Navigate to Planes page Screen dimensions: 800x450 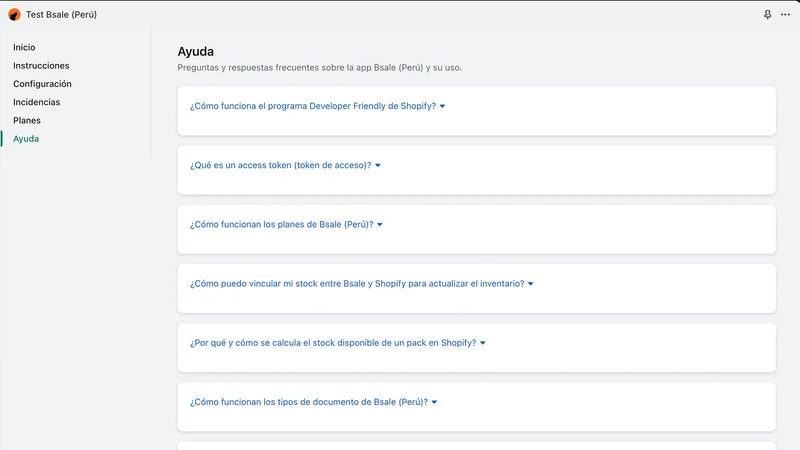tap(27, 120)
